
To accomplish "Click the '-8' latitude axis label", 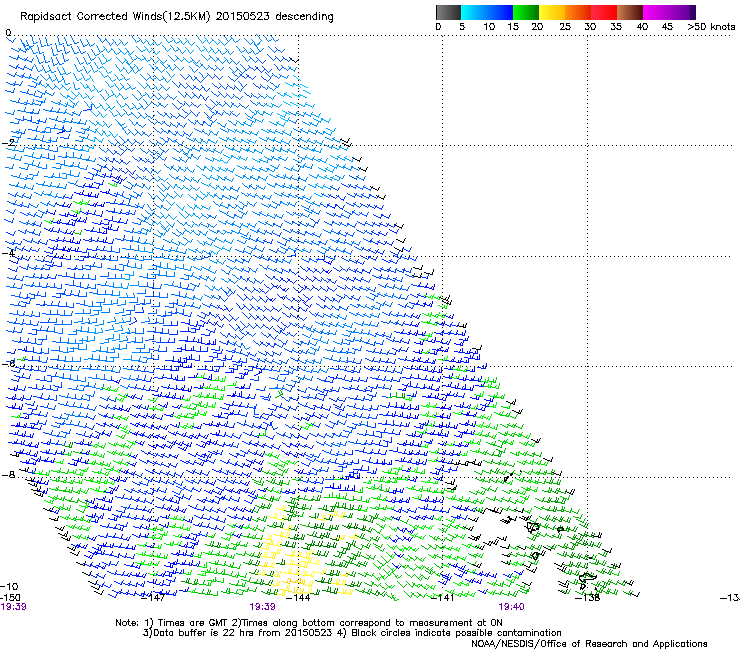I will pyautogui.click(x=8, y=474).
